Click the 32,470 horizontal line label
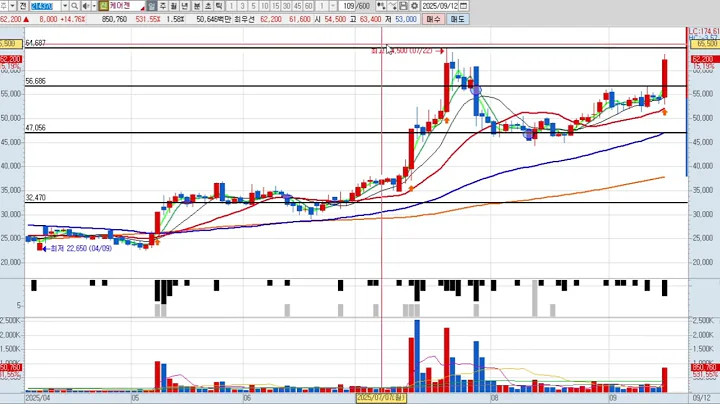720x404 pixels. (x=35, y=198)
